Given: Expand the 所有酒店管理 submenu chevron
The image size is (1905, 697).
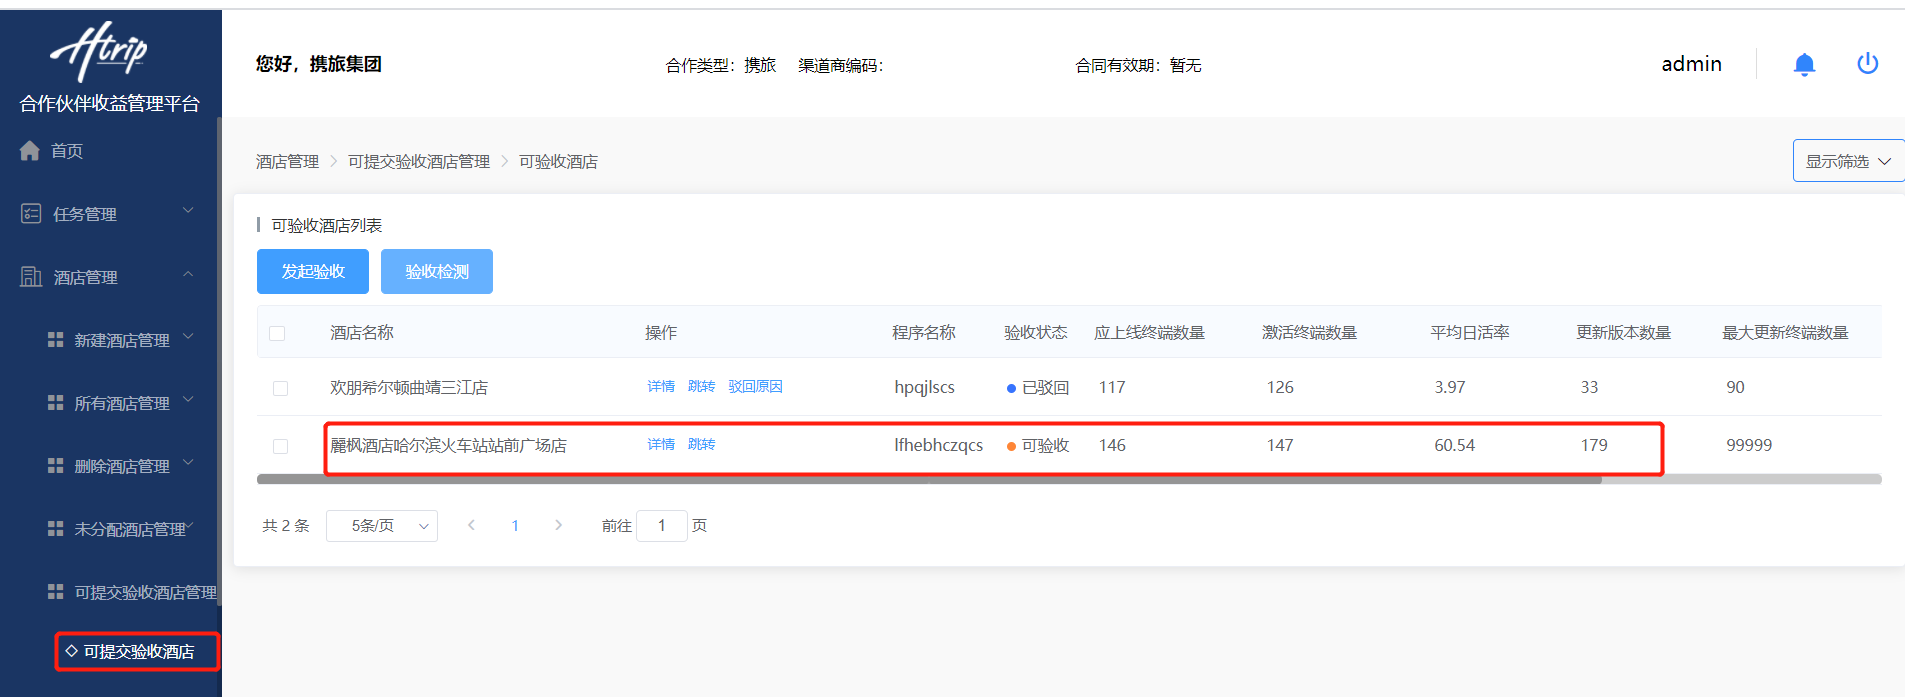Looking at the screenshot, I should pyautogui.click(x=188, y=400).
